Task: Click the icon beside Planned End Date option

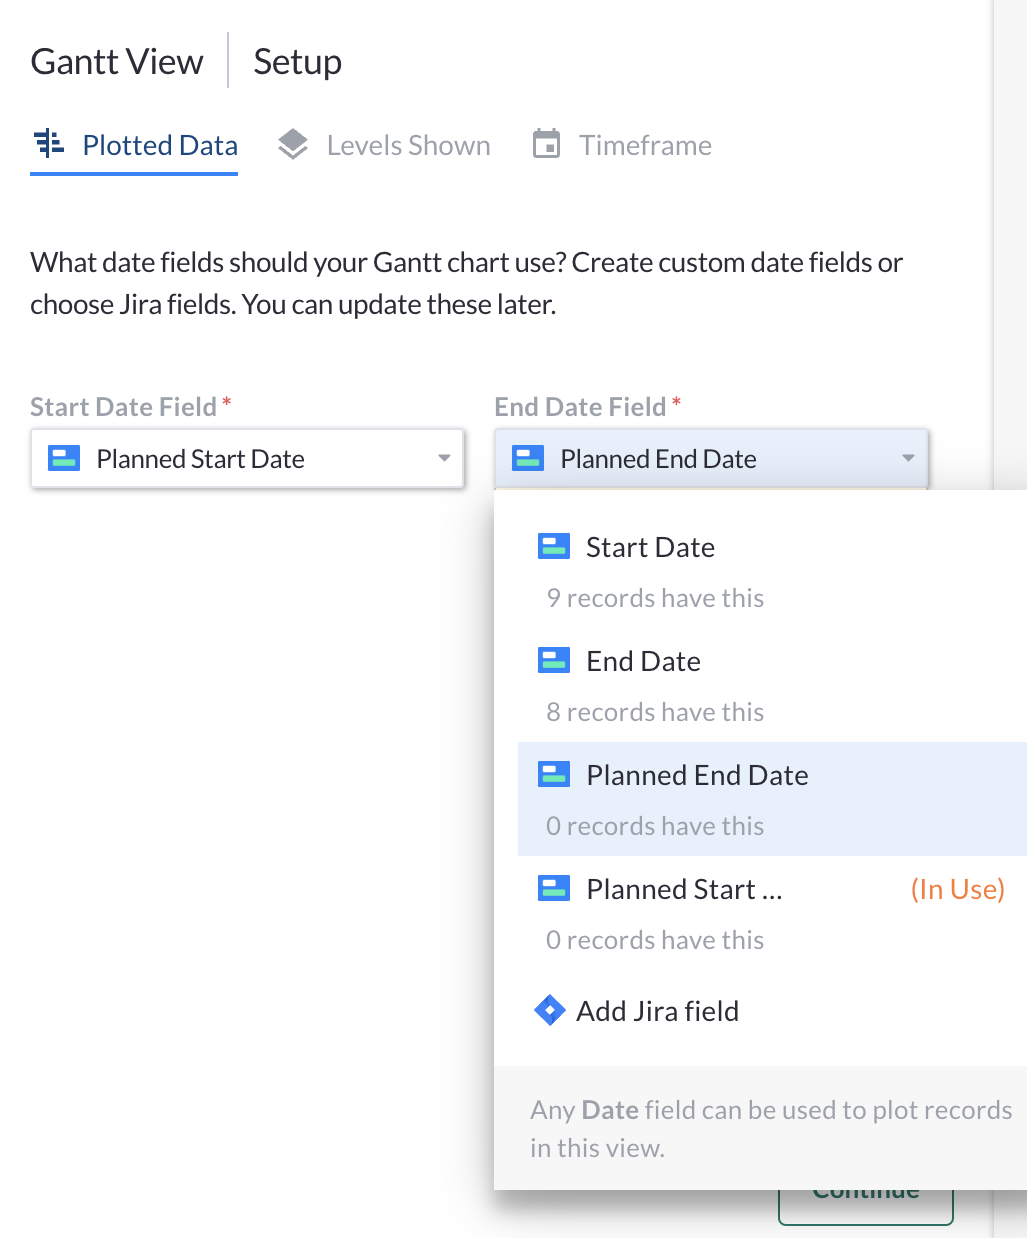Action: (554, 774)
